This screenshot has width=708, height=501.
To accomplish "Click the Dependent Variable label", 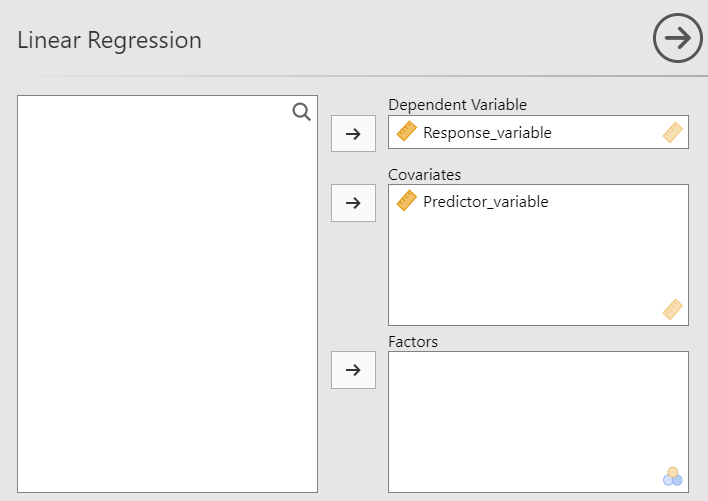I will tap(457, 105).
